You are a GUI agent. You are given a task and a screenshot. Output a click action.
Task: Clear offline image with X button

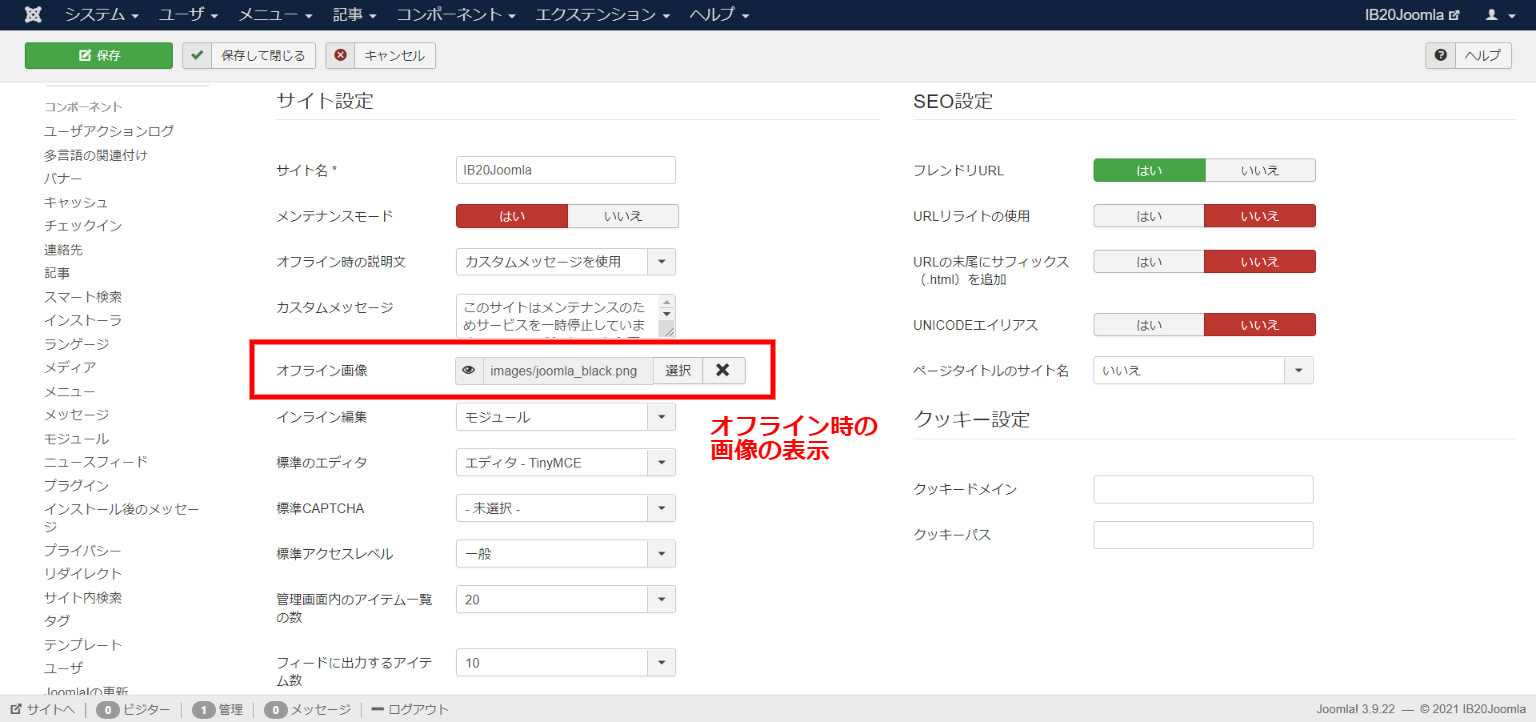[x=723, y=370]
